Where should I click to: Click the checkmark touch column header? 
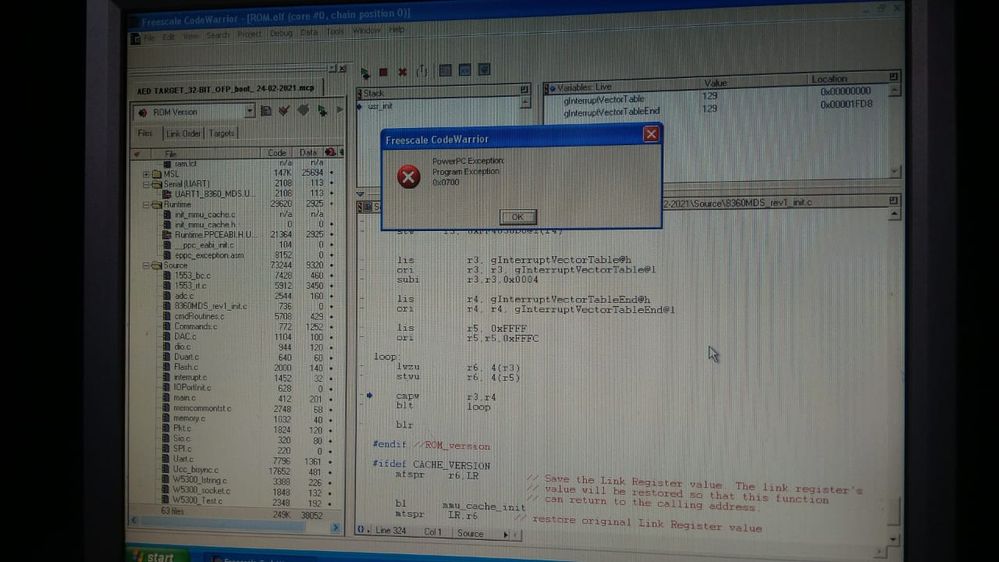[136, 154]
